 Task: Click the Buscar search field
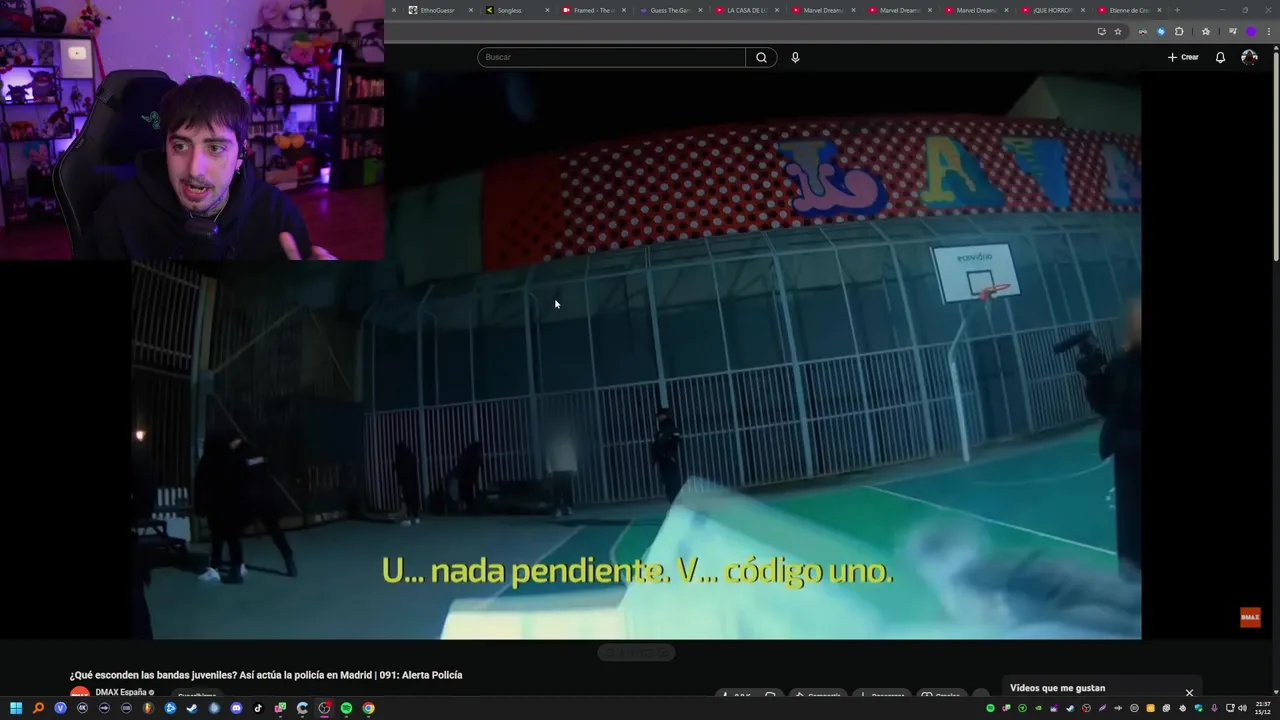pos(611,57)
